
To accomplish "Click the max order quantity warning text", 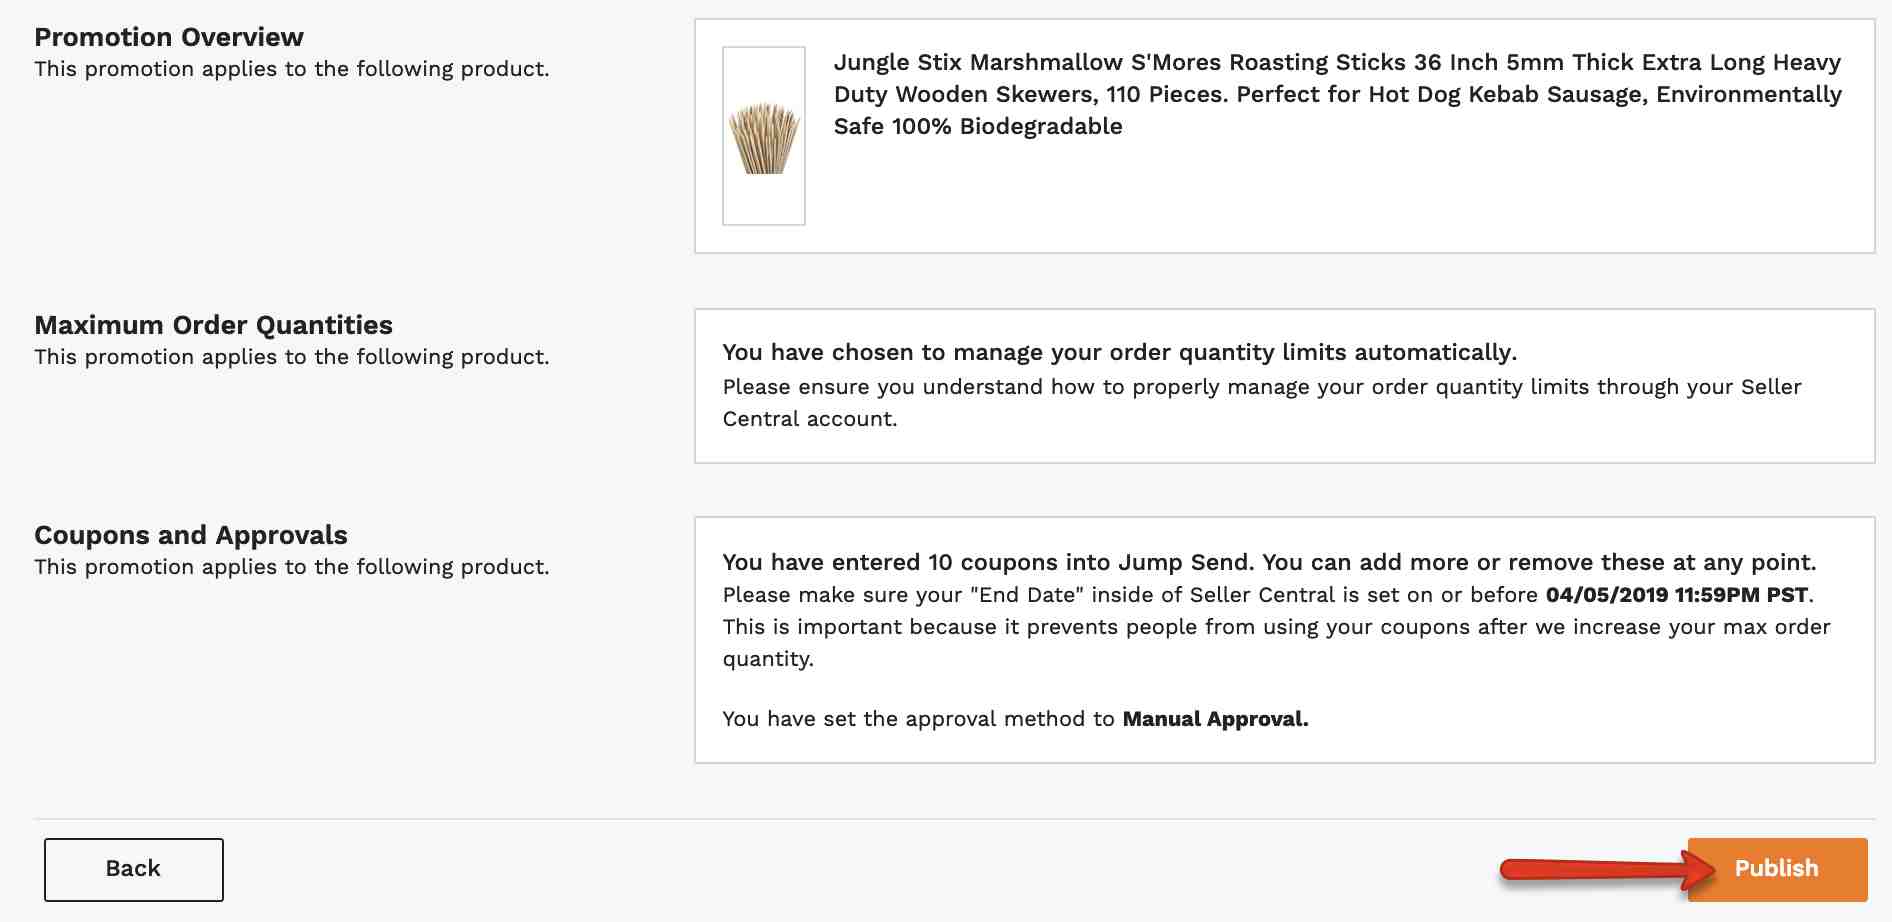I will [x=1276, y=643].
